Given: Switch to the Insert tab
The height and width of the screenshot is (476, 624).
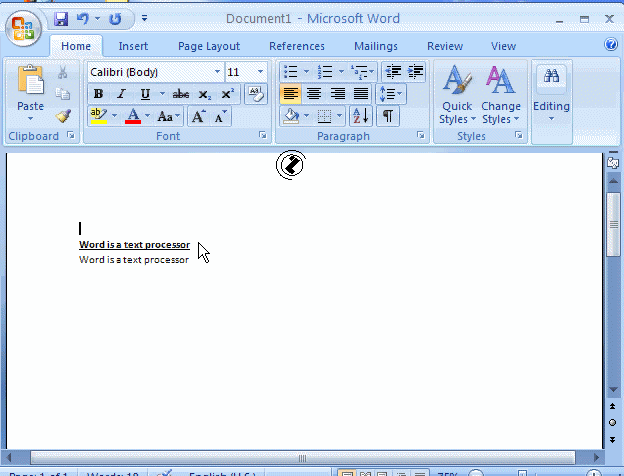Looking at the screenshot, I should (x=133, y=46).
